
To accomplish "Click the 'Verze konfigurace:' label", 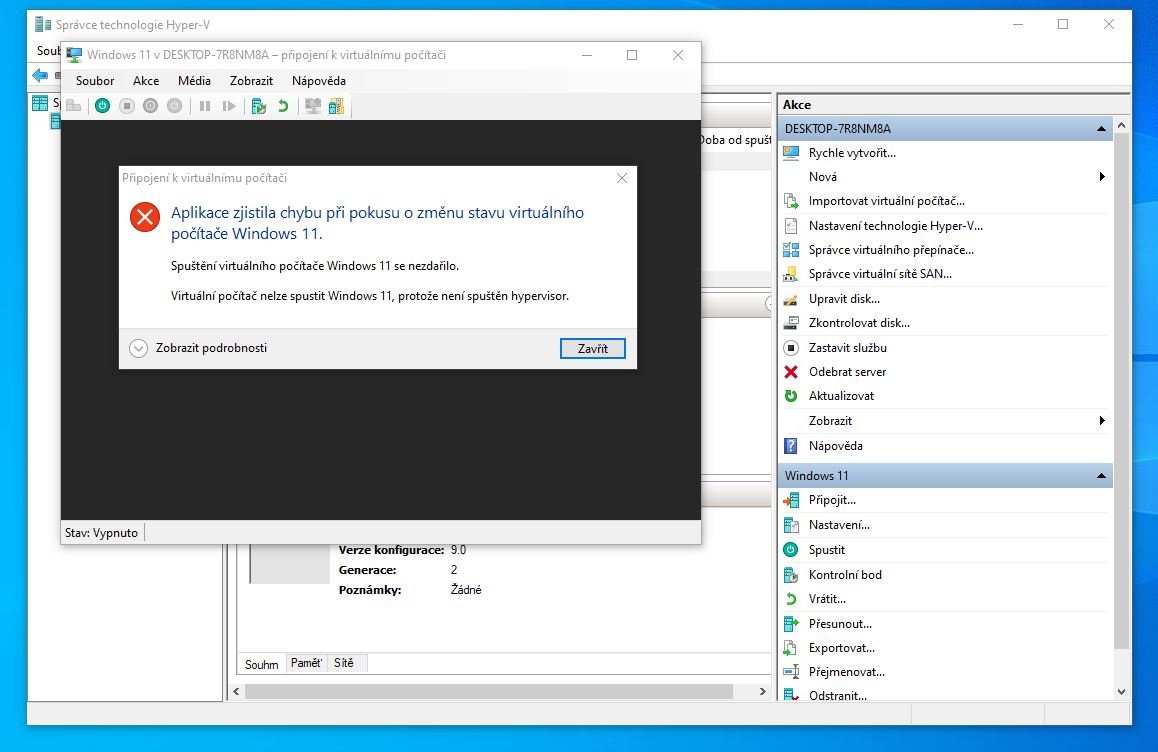I will [x=391, y=550].
